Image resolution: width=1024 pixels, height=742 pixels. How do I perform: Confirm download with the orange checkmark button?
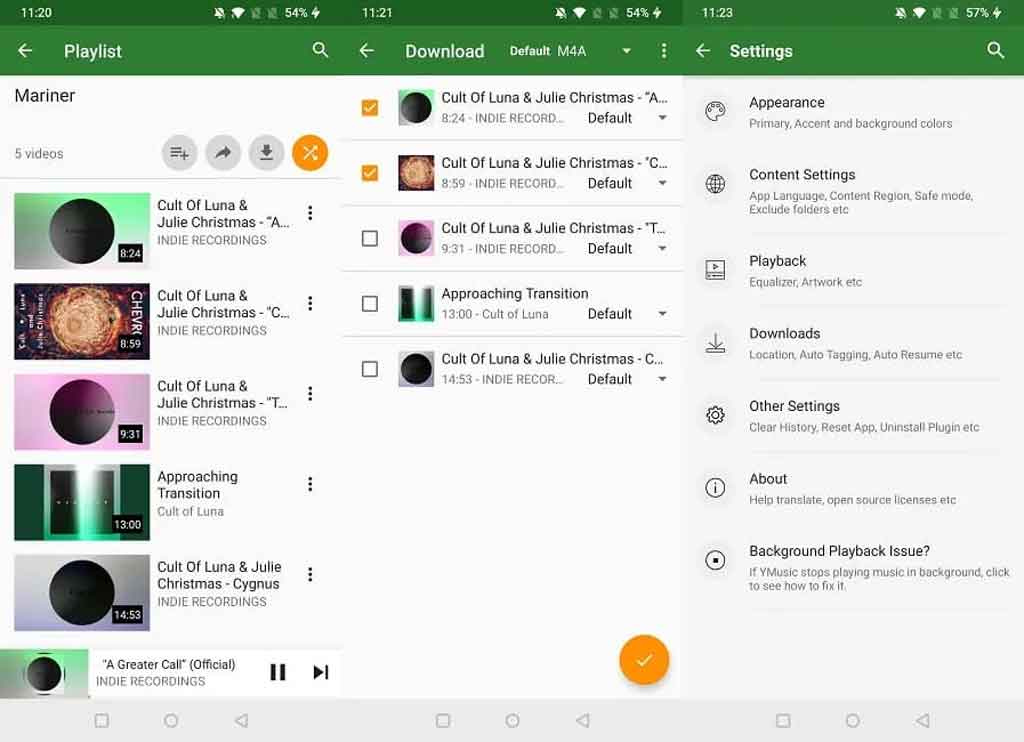644,660
